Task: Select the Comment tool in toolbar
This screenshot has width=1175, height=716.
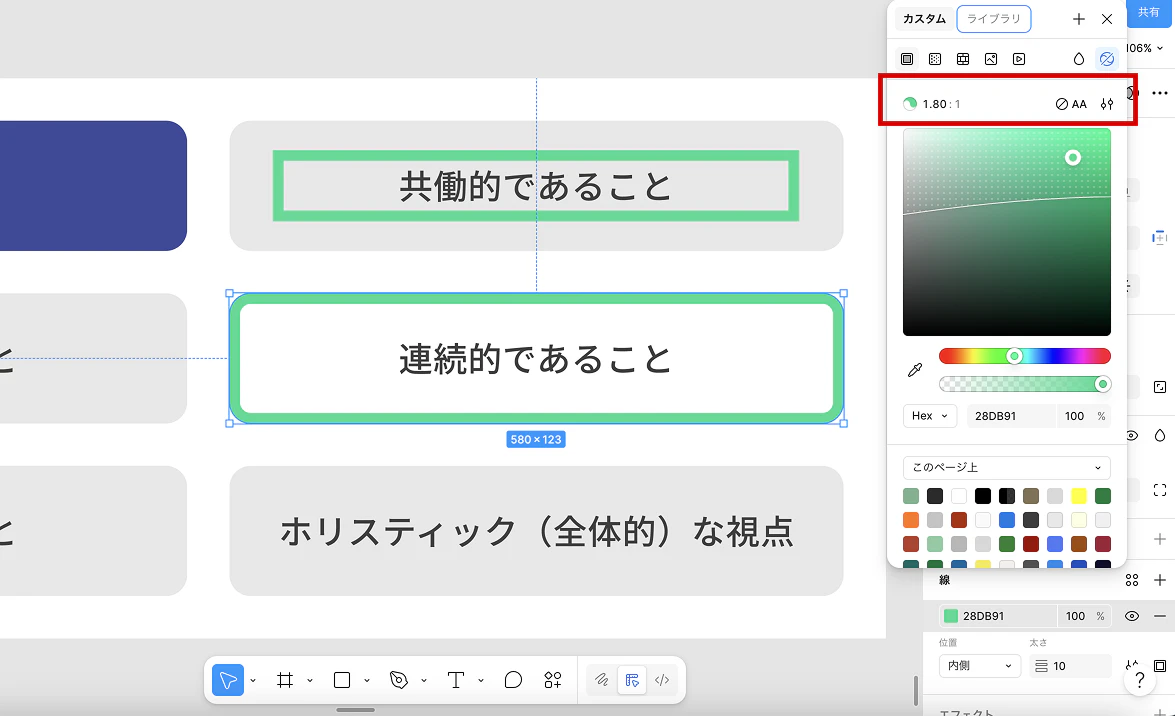Action: pos(513,680)
